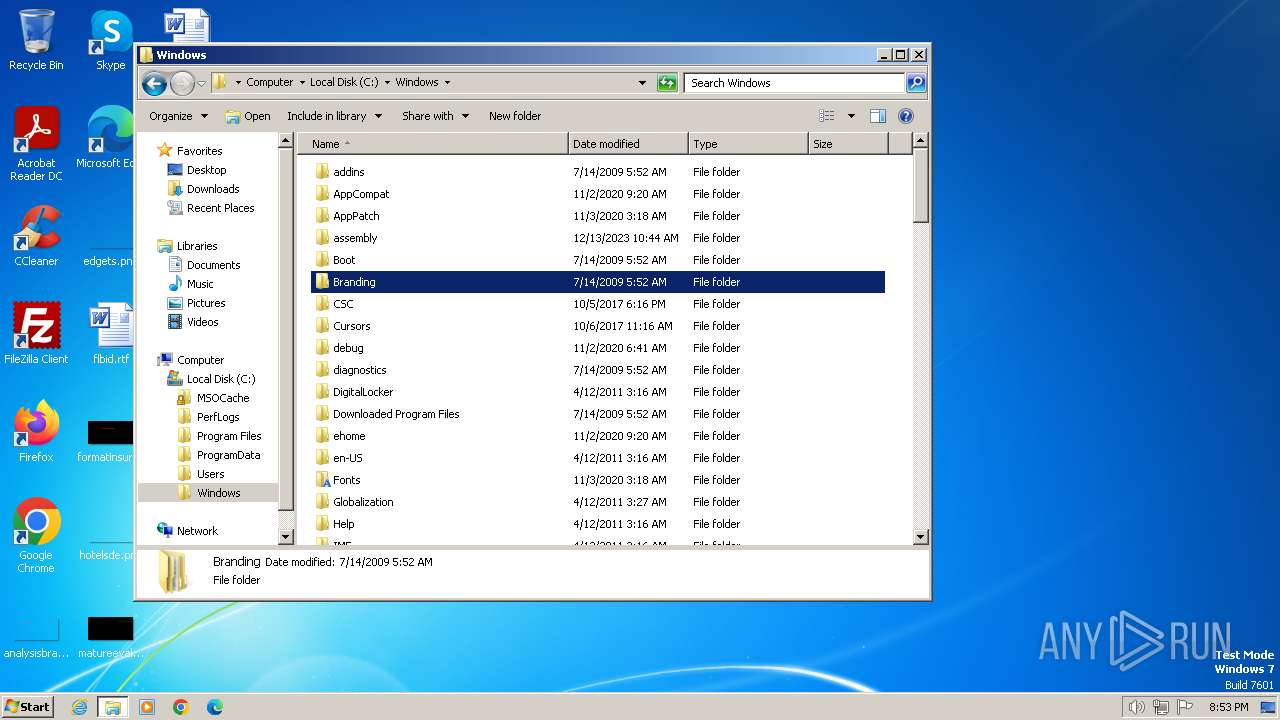Open Chrome from the taskbar
The image size is (1280, 720).
pyautogui.click(x=181, y=707)
